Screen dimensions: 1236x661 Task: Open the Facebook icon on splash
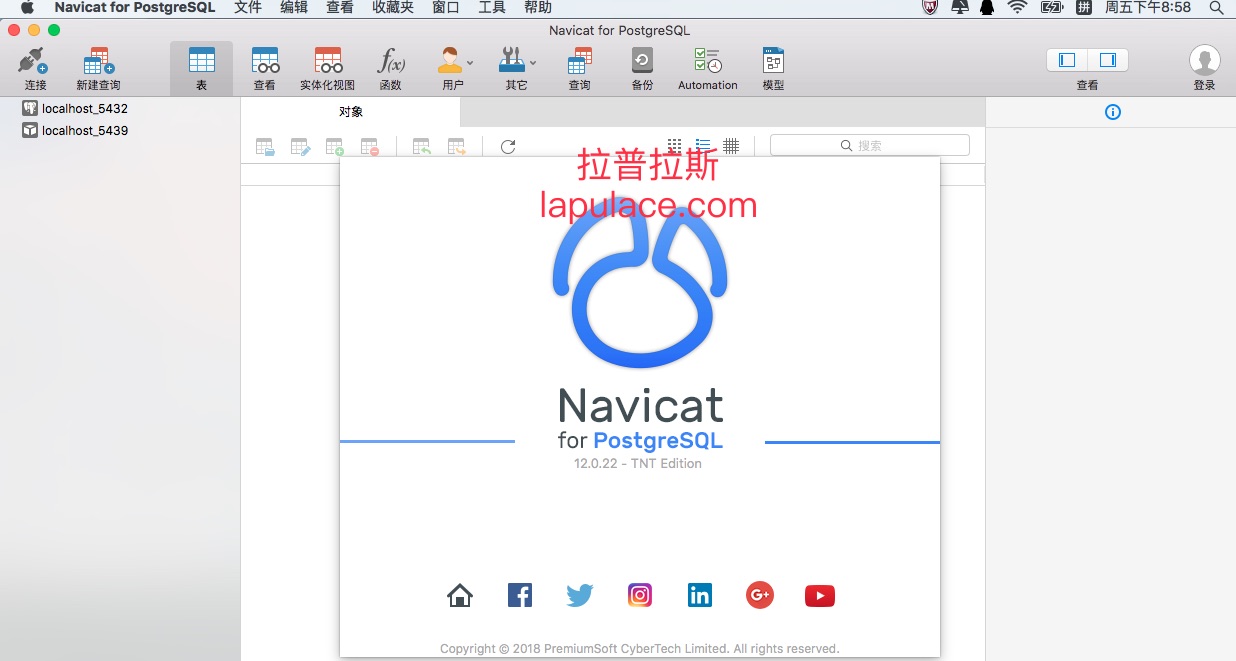click(x=520, y=596)
